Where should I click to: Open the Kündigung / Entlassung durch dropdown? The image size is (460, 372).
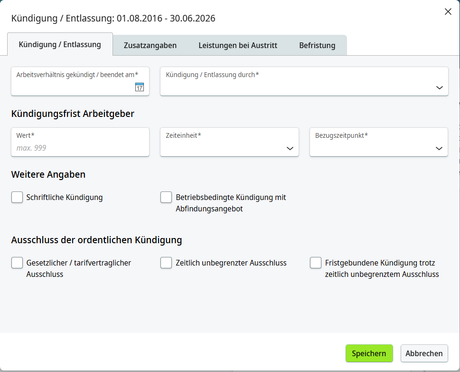coord(304,81)
